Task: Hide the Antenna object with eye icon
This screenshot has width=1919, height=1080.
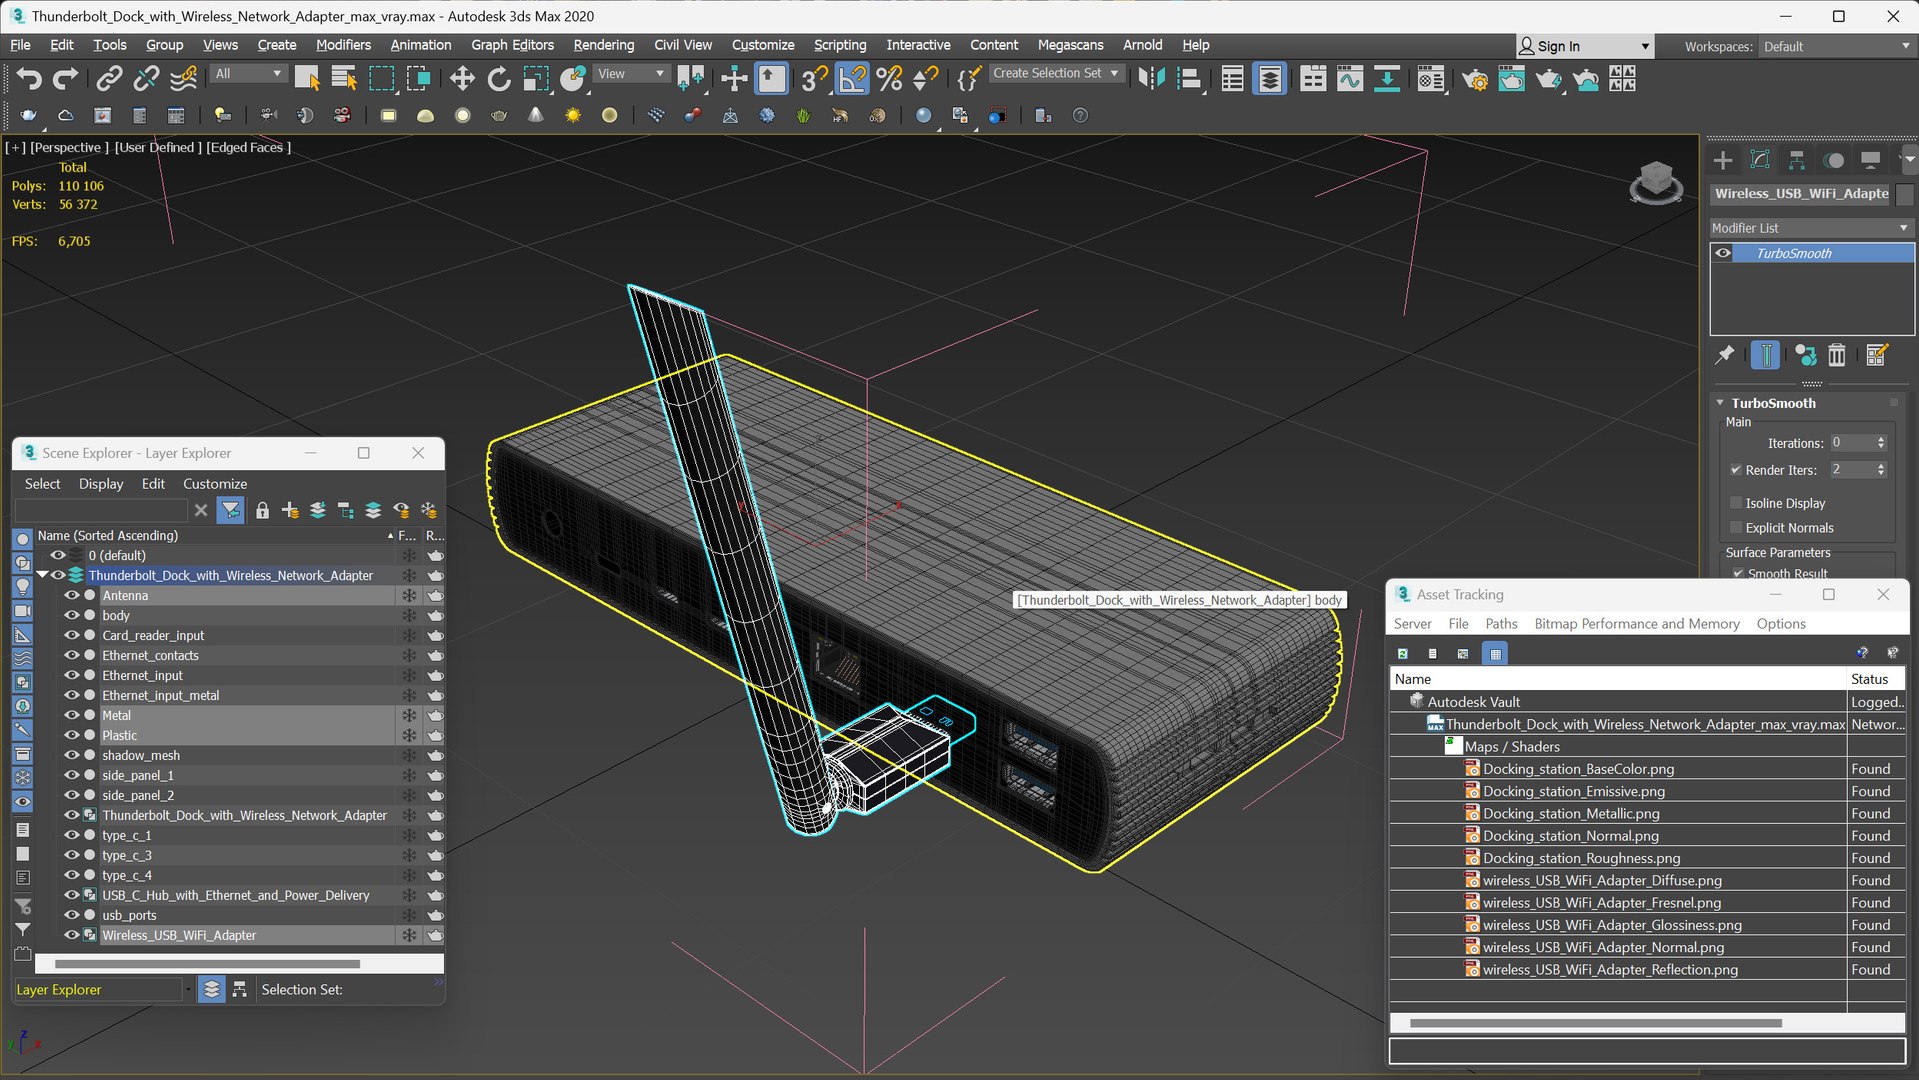Action: (x=71, y=595)
